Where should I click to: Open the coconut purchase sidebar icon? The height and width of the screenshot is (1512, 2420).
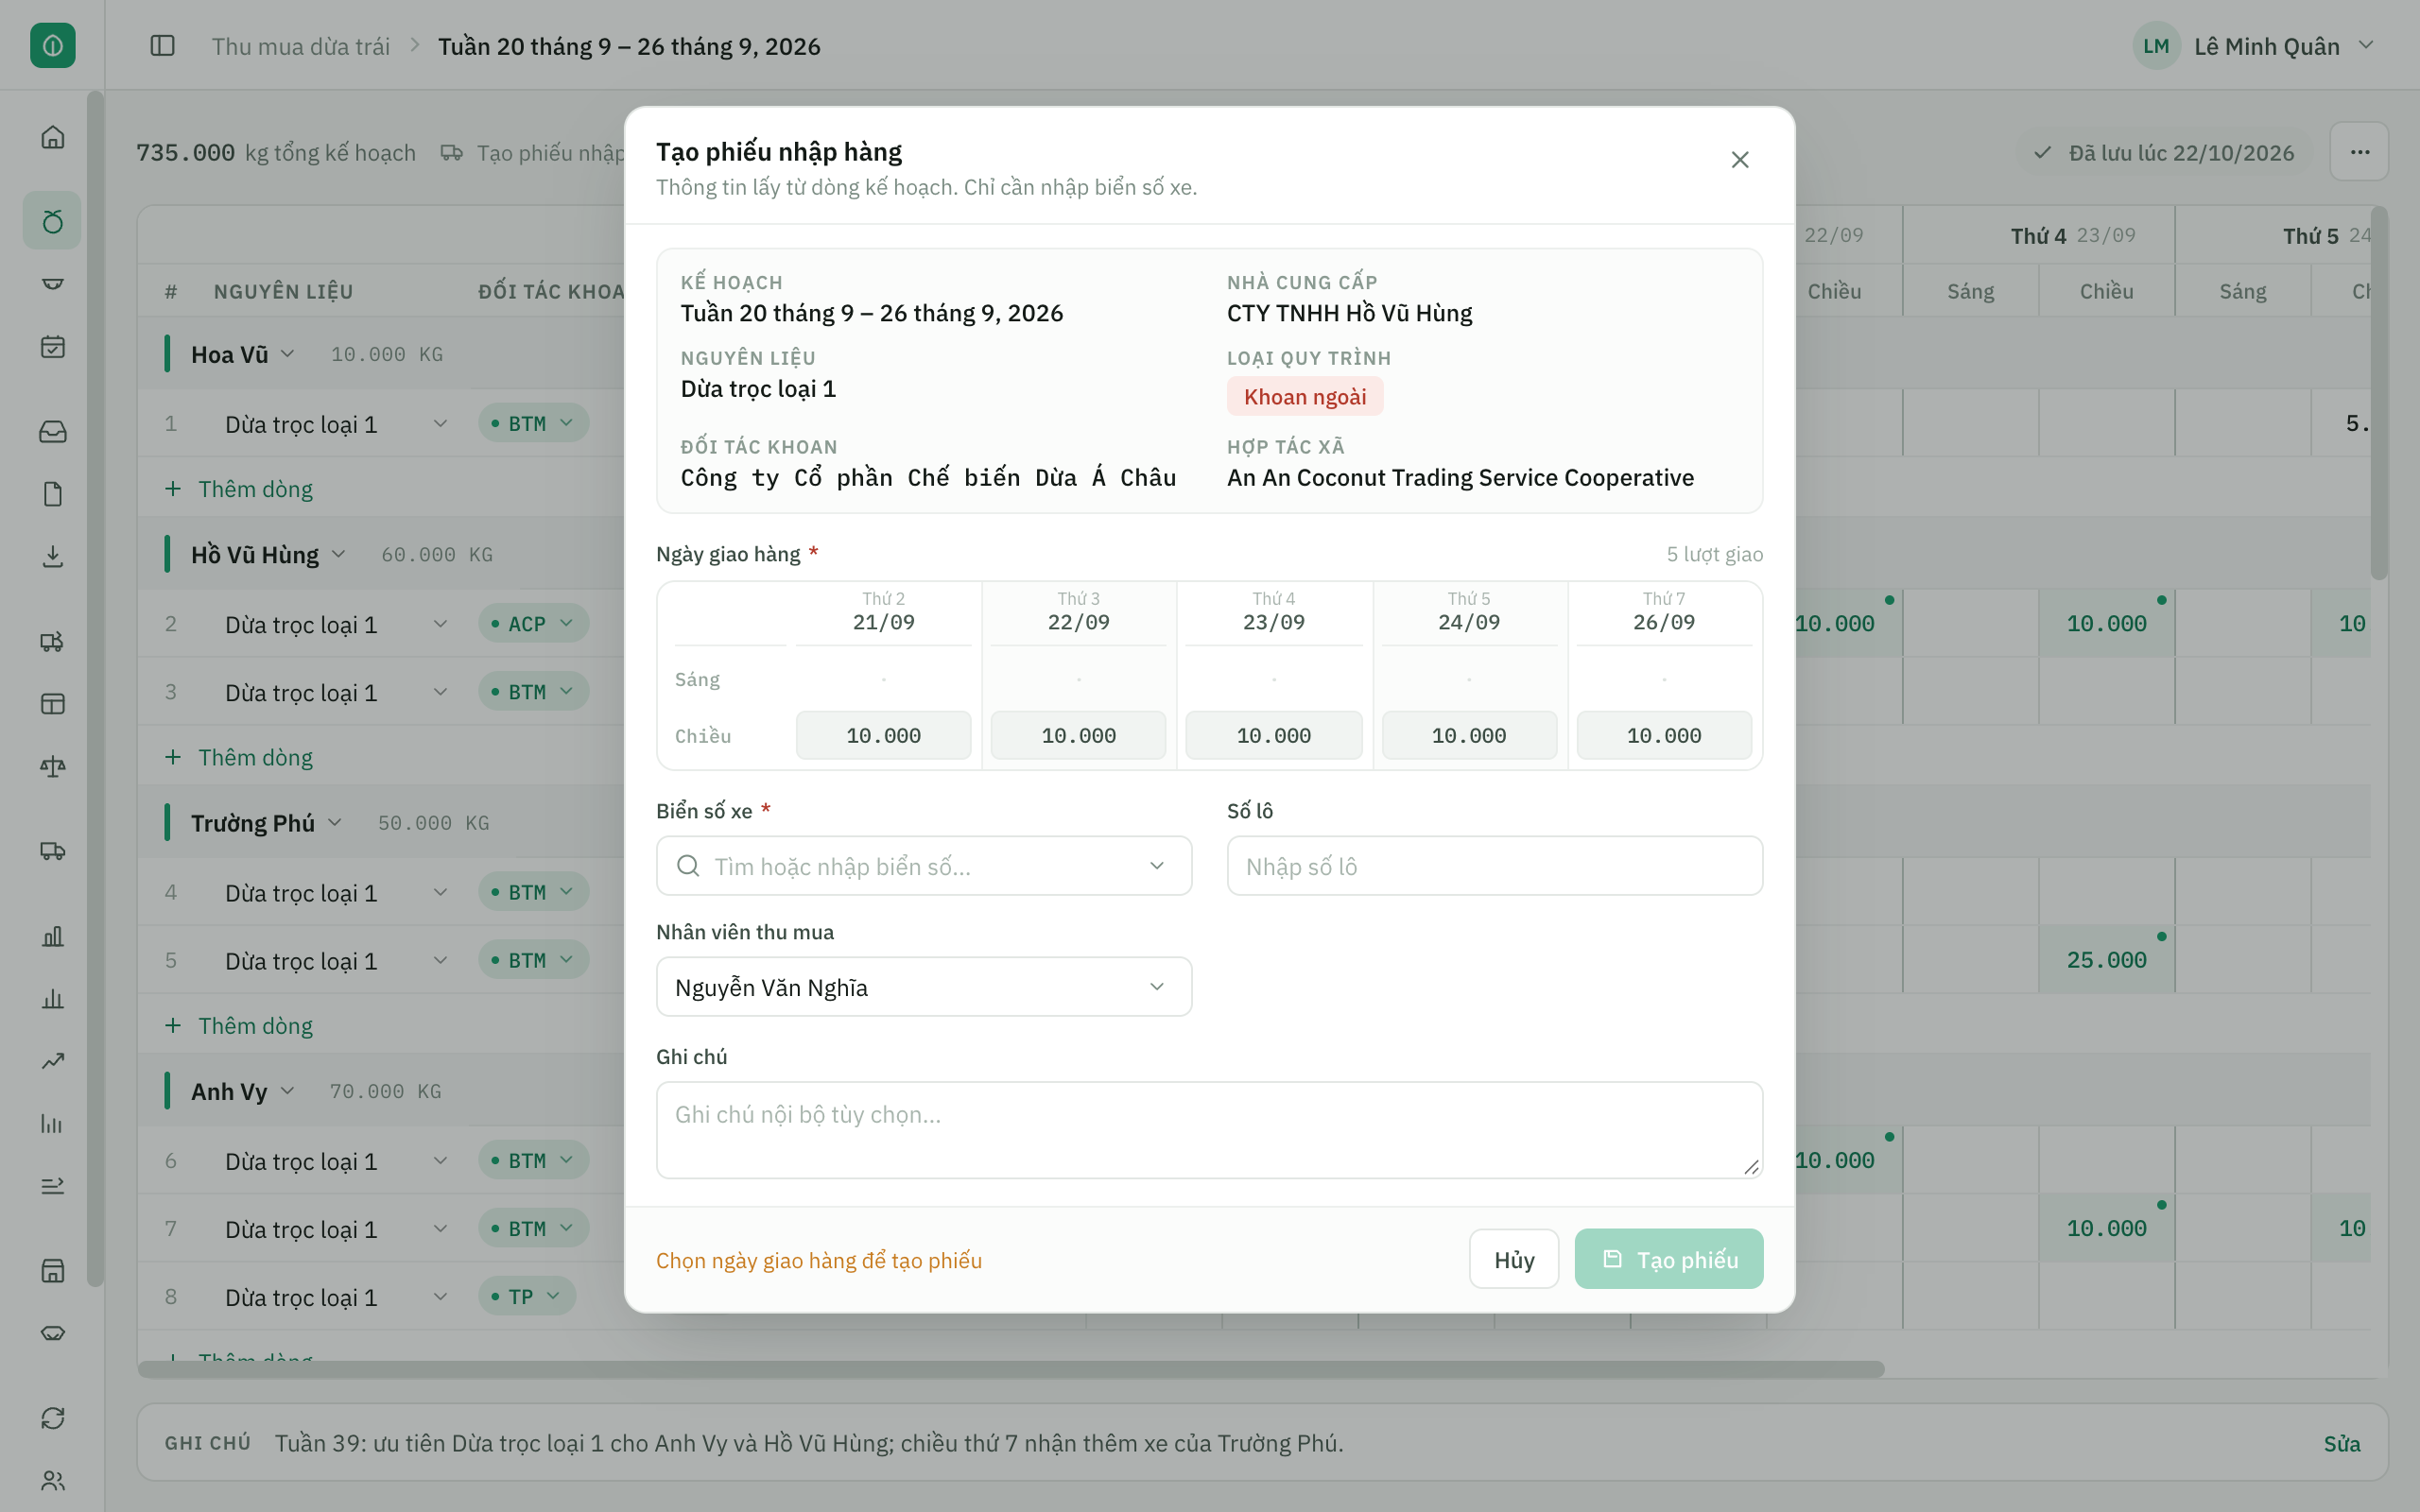point(53,221)
